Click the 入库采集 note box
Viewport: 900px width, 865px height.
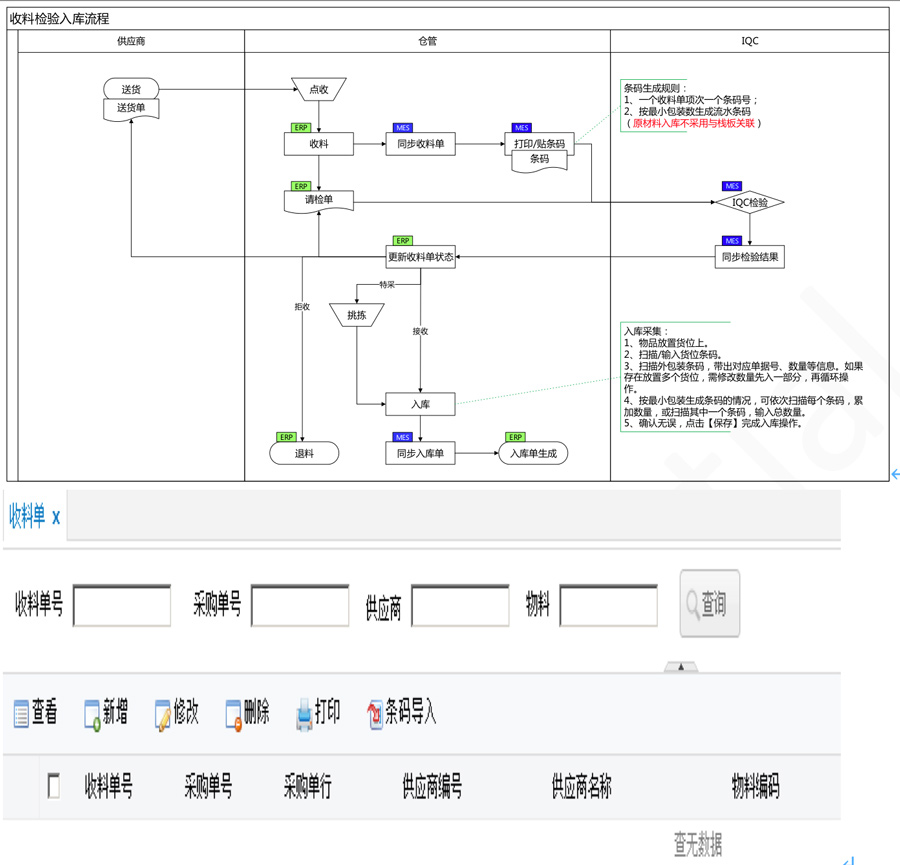click(x=743, y=377)
